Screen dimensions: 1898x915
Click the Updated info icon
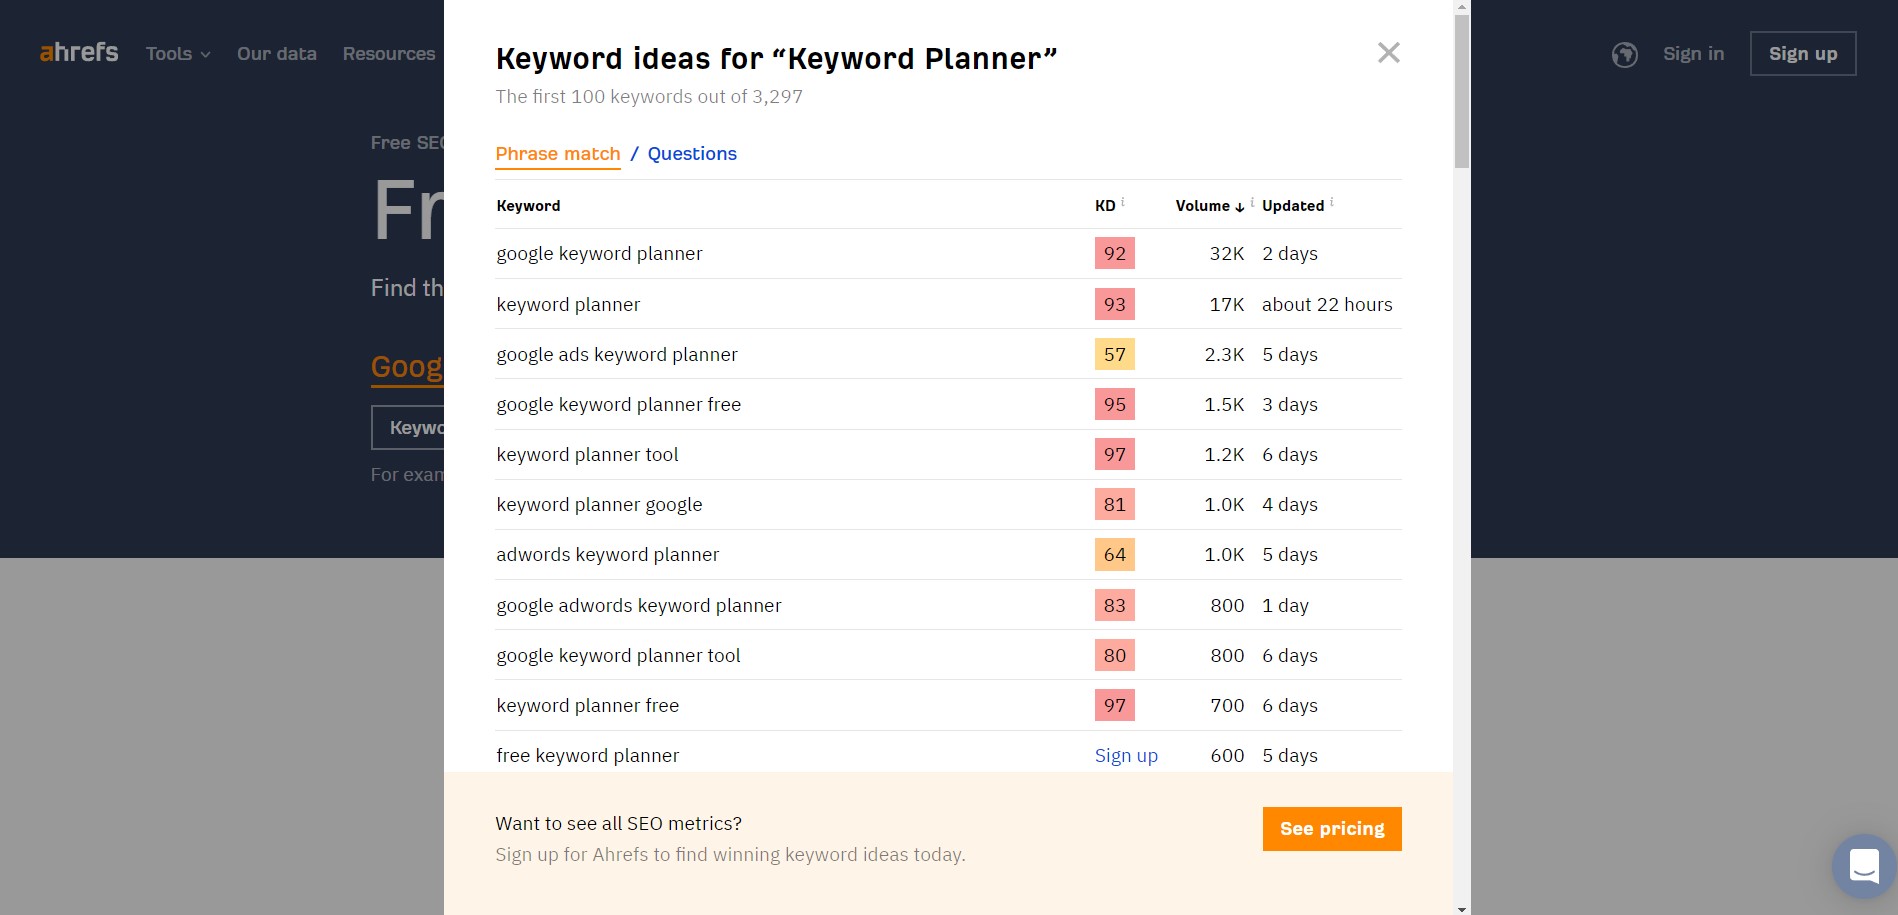click(1331, 202)
